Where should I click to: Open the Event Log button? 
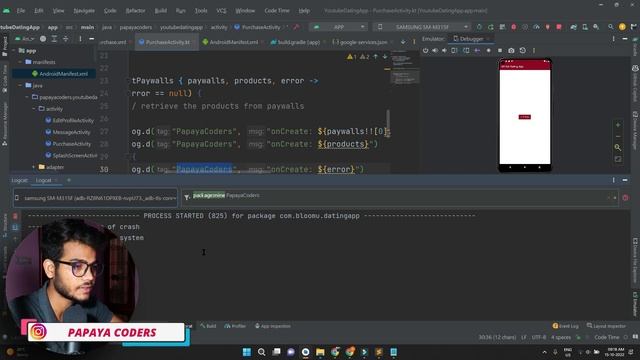566,326
